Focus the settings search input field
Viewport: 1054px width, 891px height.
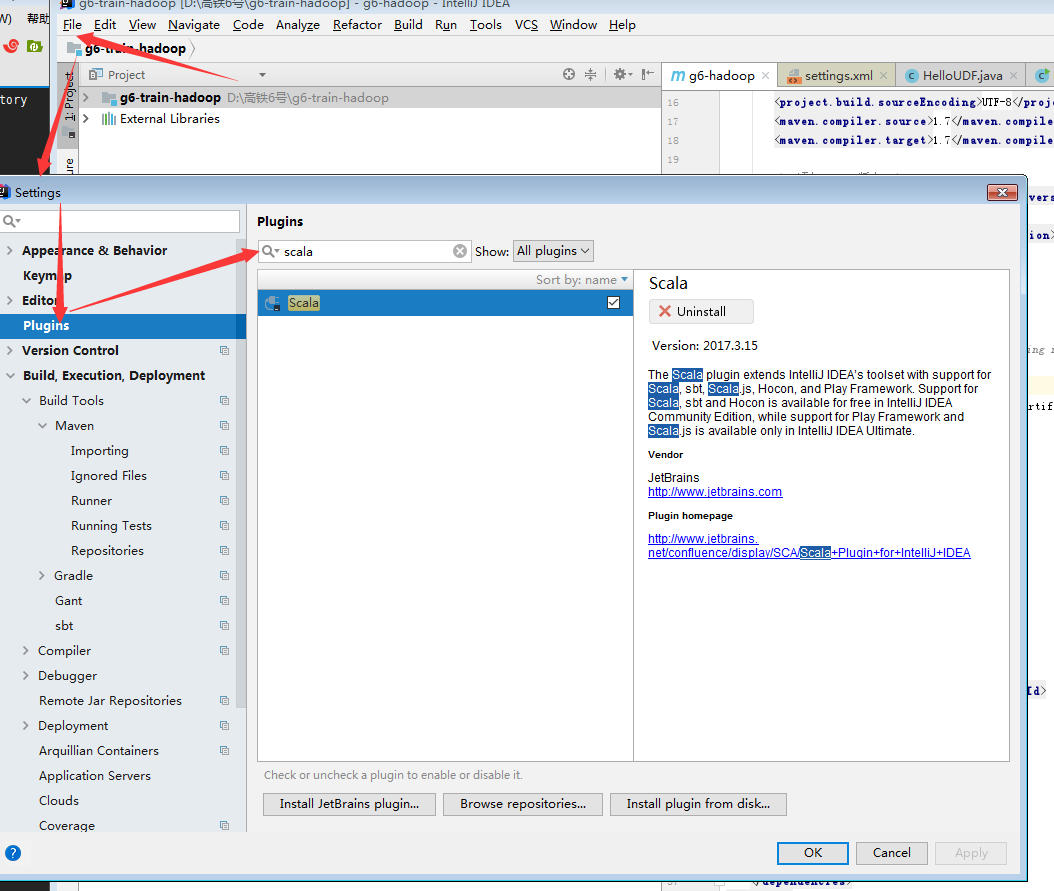pyautogui.click(x=120, y=221)
